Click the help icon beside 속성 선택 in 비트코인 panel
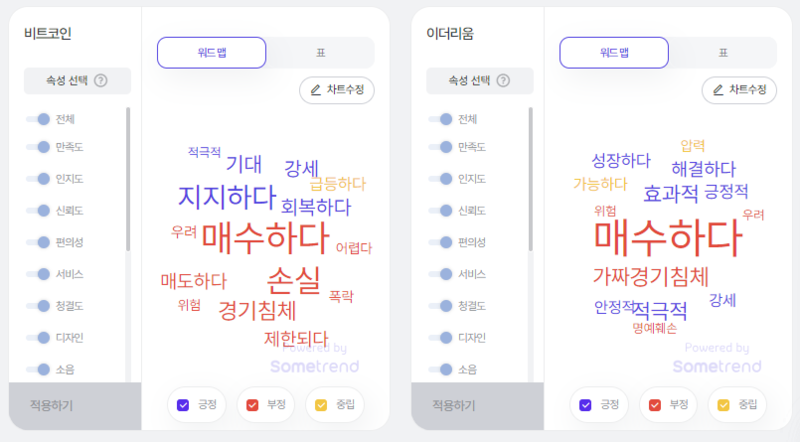 [101, 81]
